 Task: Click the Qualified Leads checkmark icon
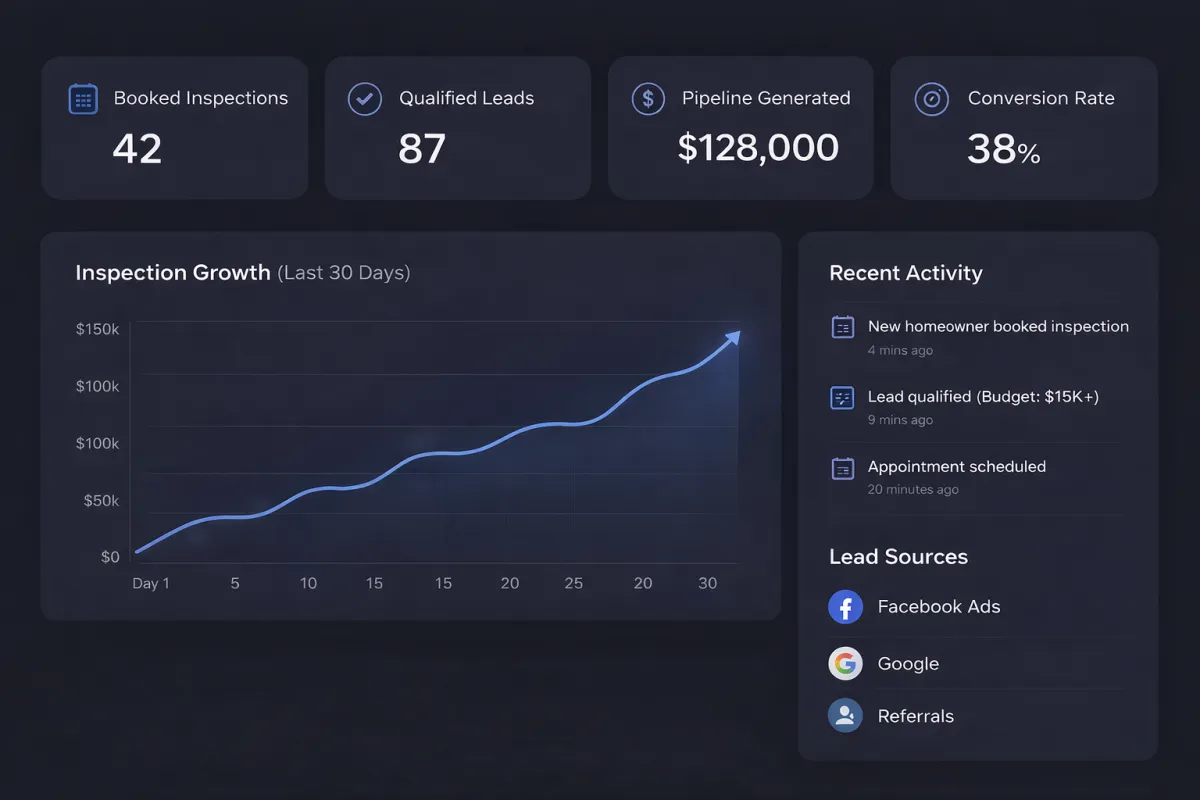coord(364,99)
